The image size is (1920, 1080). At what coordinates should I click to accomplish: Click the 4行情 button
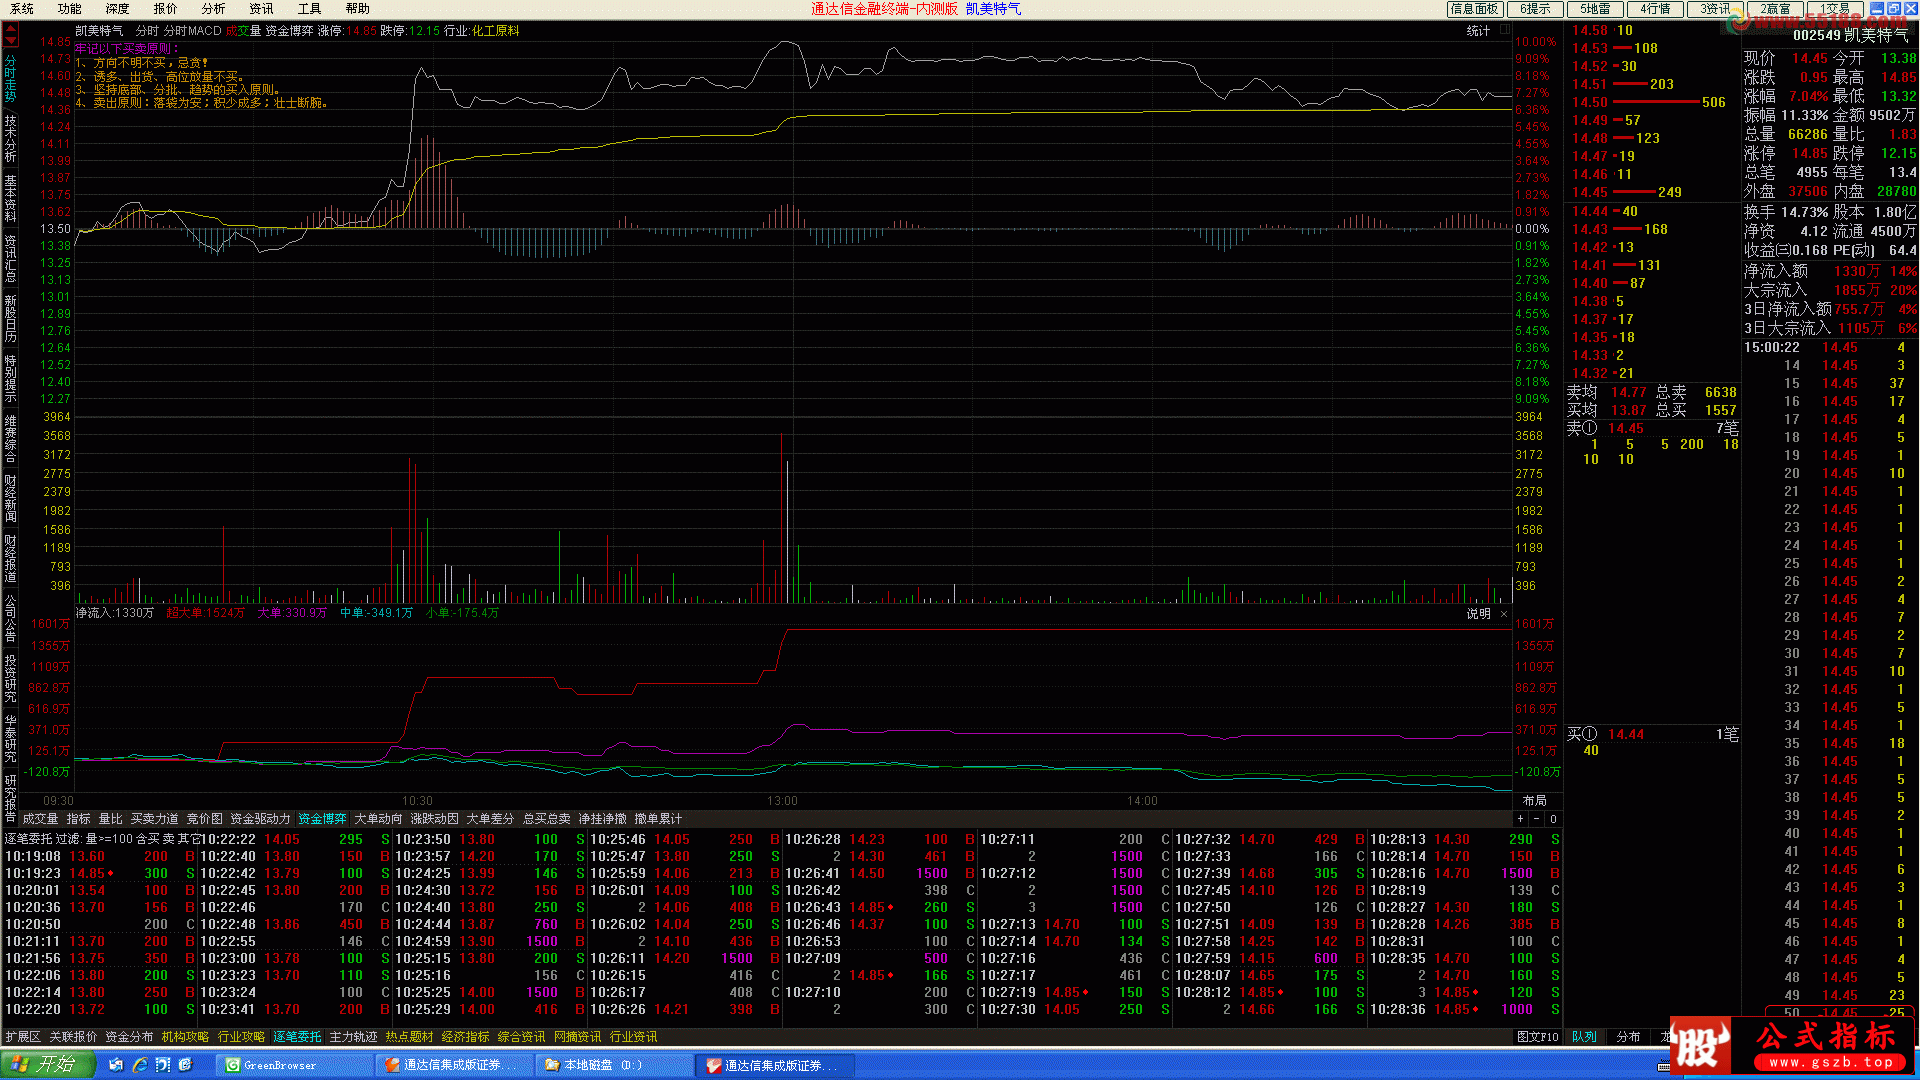tap(1655, 9)
